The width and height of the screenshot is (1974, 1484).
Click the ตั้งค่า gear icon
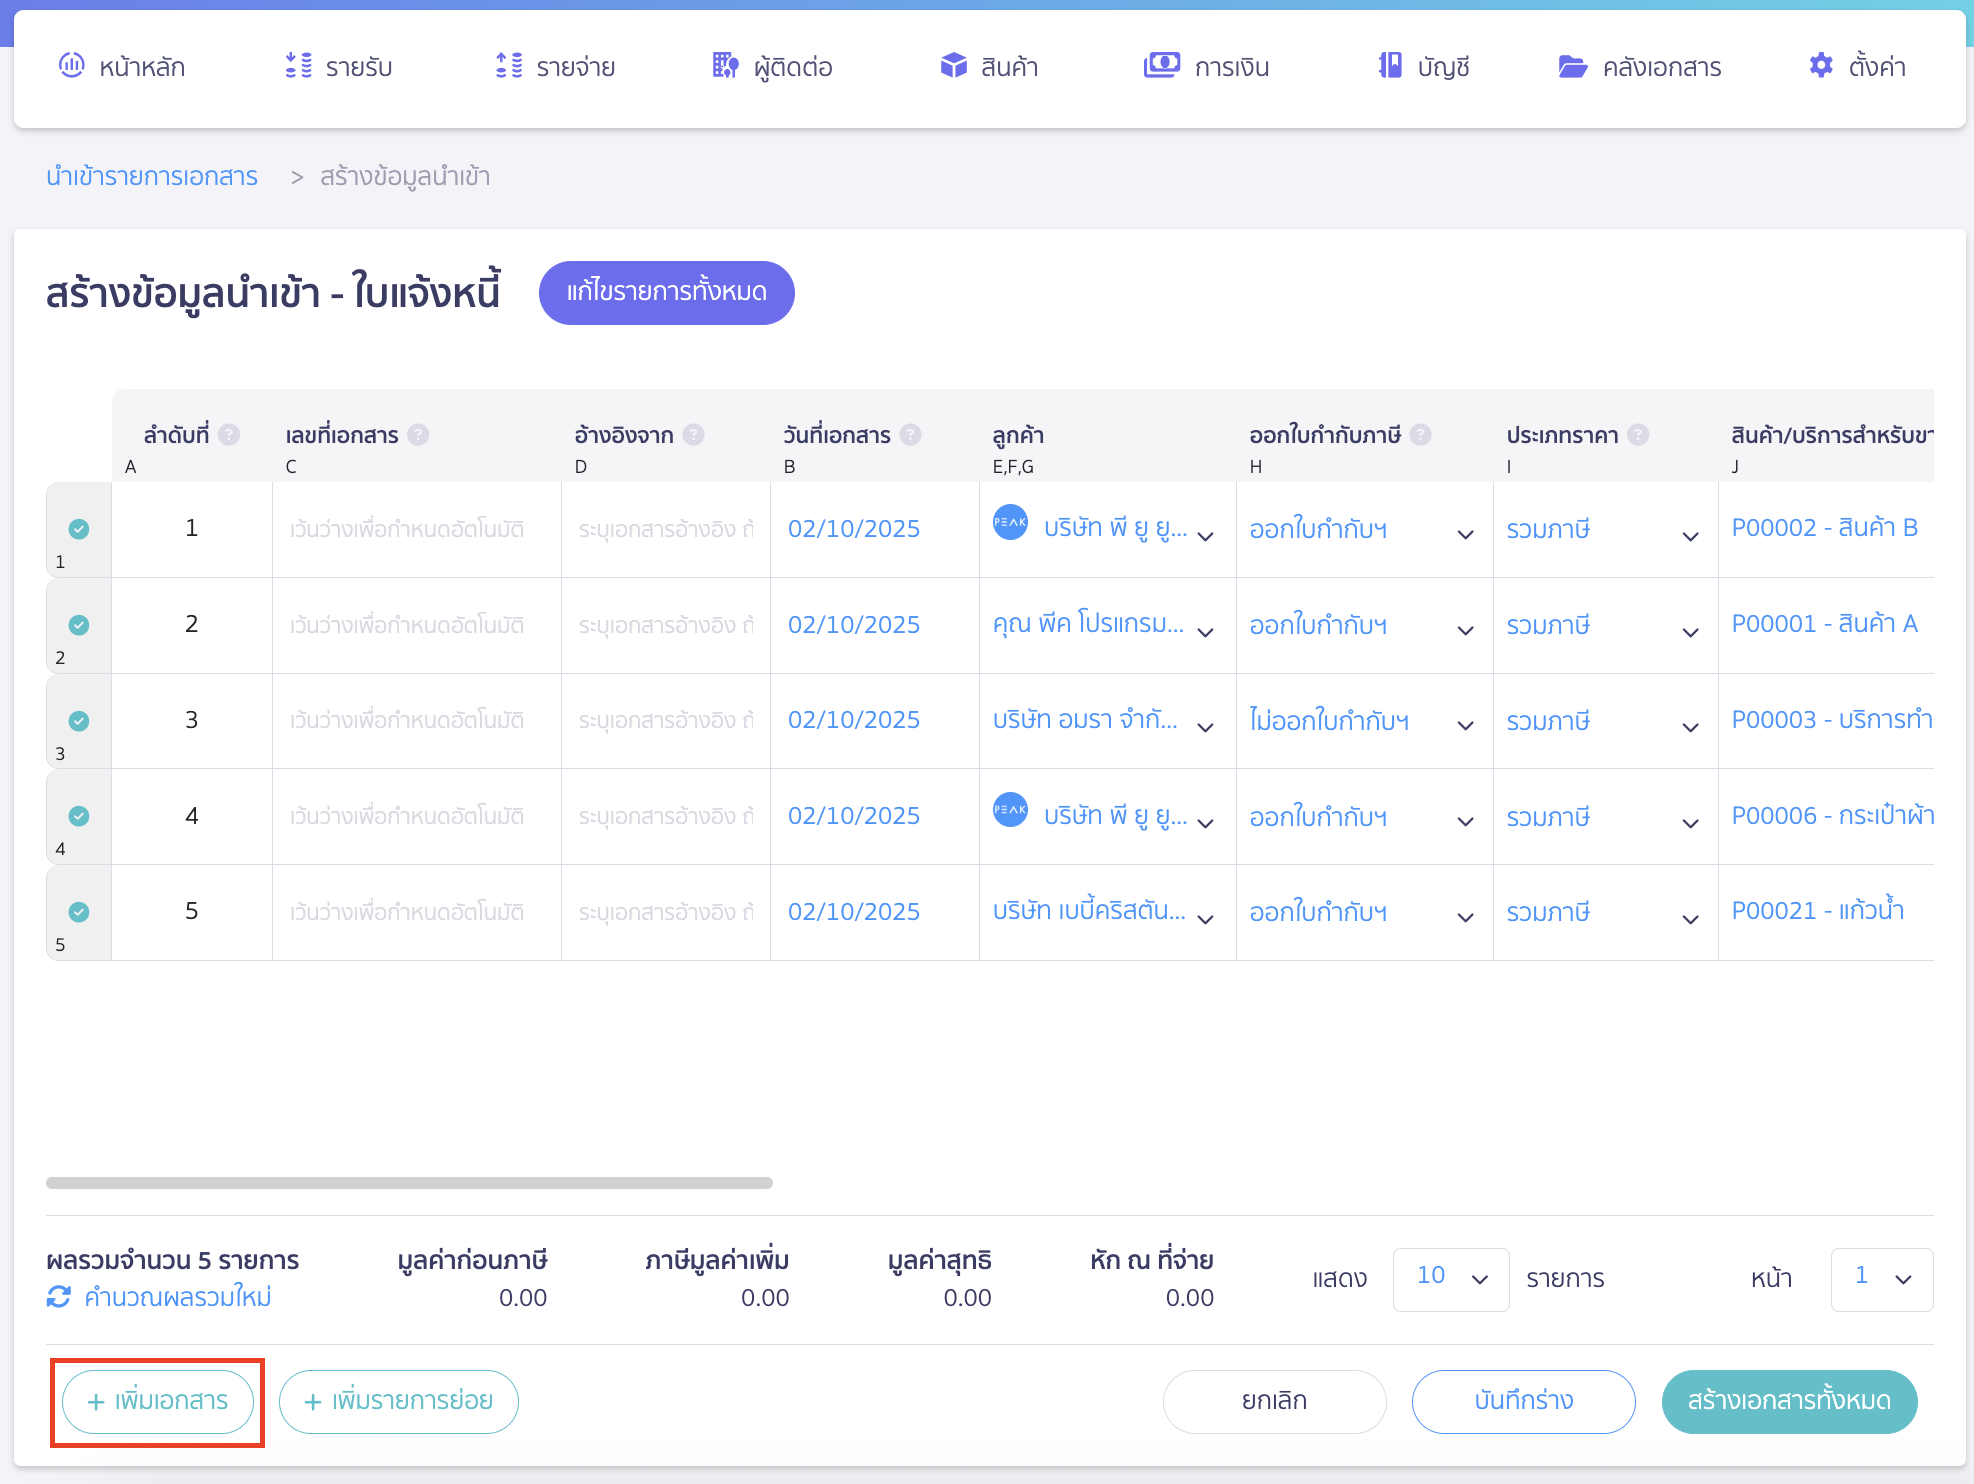[1821, 66]
